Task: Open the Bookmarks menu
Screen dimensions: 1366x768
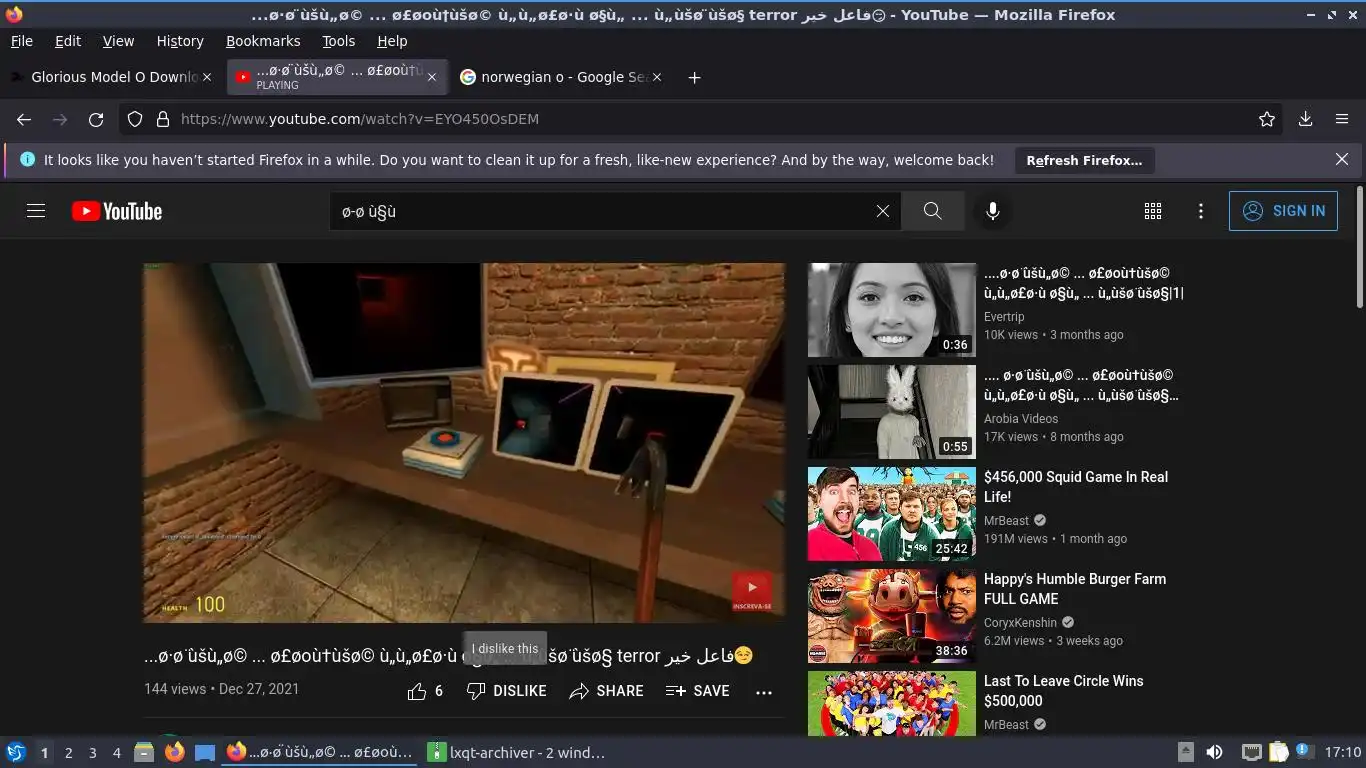Action: point(263,41)
